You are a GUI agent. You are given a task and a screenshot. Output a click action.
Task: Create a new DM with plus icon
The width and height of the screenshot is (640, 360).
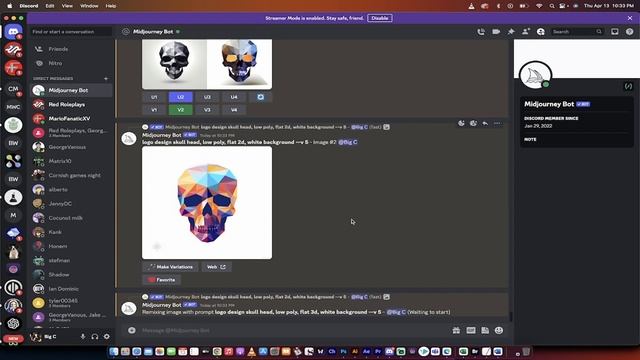[x=106, y=78]
